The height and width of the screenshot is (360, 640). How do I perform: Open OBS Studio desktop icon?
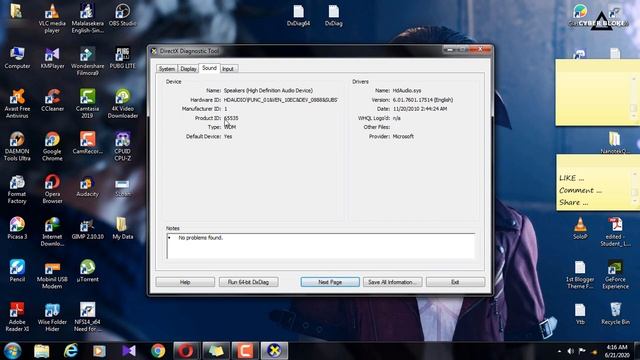tap(122, 16)
